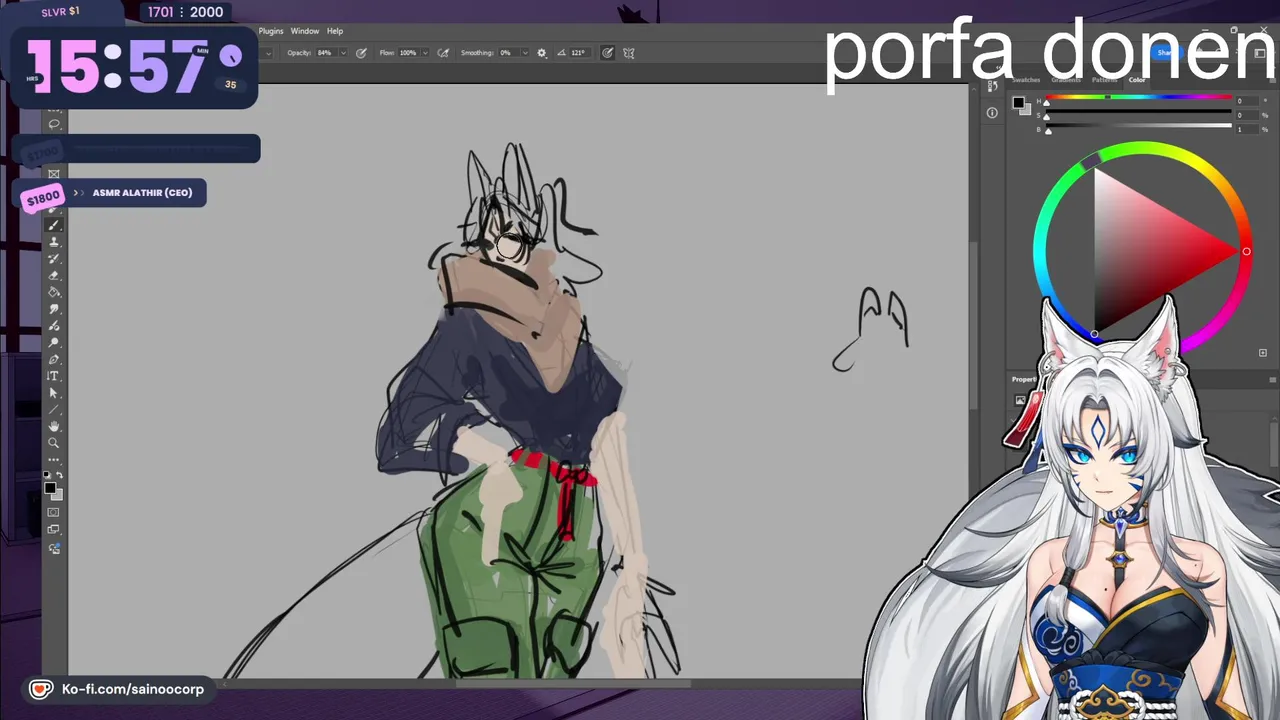
Task: Expand the Opacity 84% dropdown
Action: click(x=343, y=53)
